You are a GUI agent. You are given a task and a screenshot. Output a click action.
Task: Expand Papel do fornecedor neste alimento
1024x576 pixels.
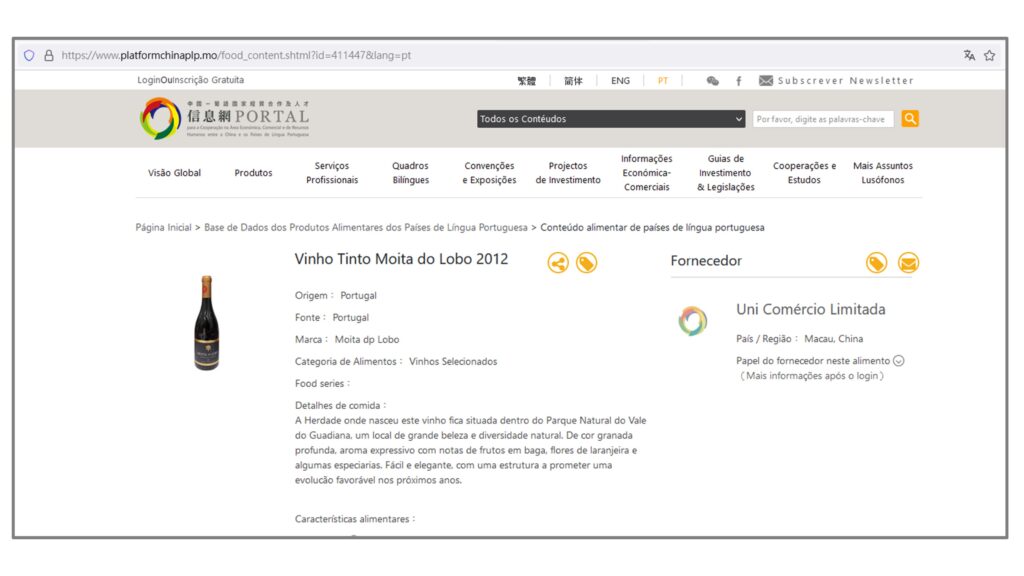click(x=898, y=361)
